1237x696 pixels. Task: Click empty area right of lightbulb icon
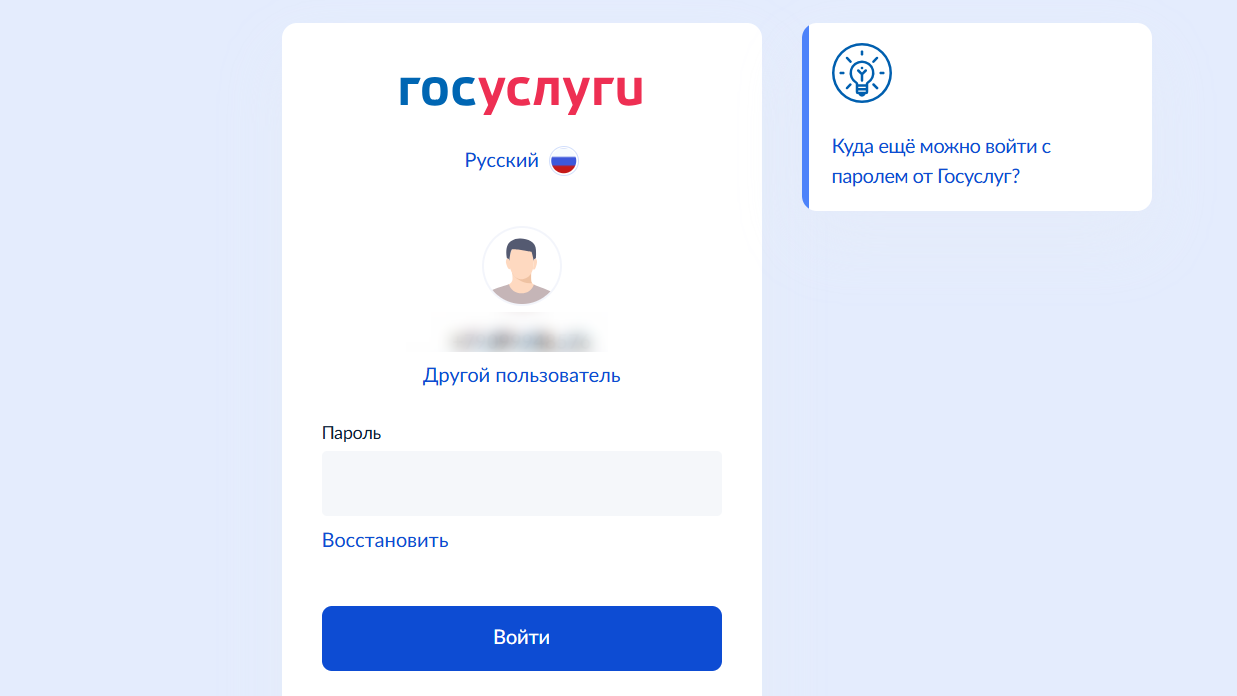(1020, 73)
